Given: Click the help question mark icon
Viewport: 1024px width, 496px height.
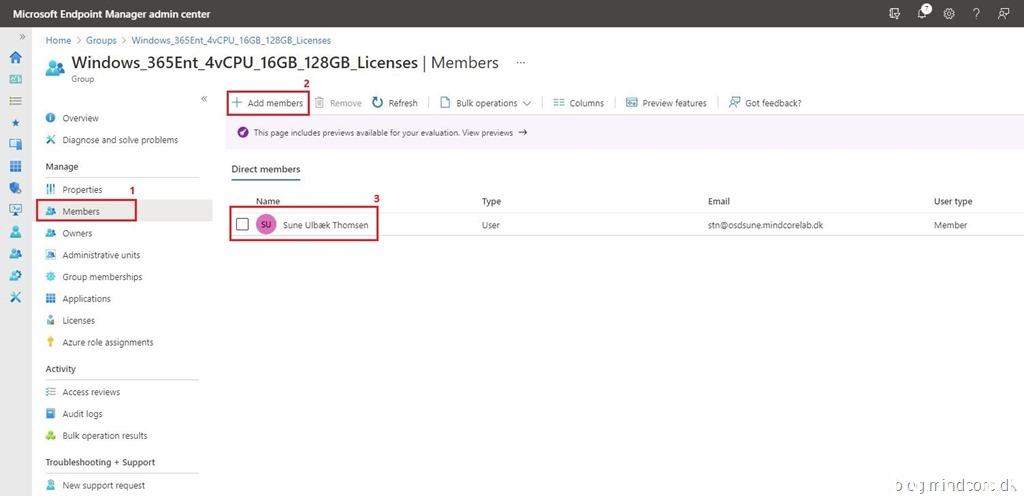Looking at the screenshot, I should [976, 13].
